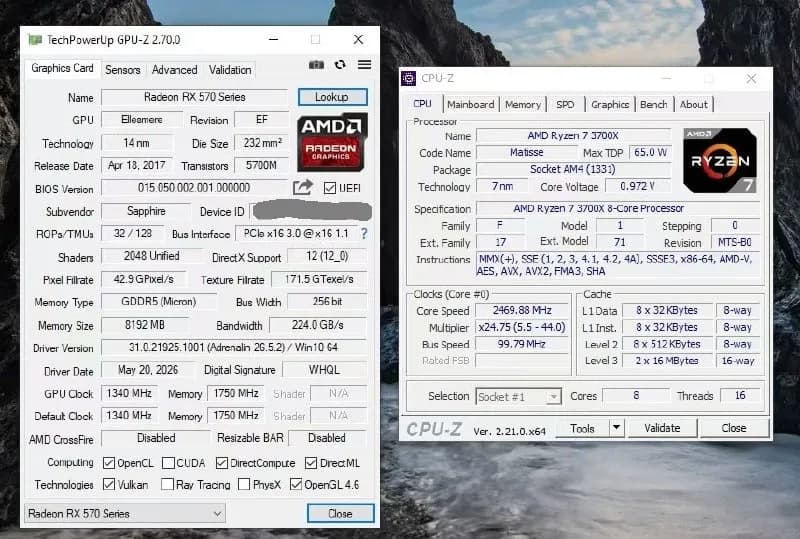Open the Radeon RX 570 Series GPU dropdown
The height and width of the screenshot is (539, 800).
125,513
